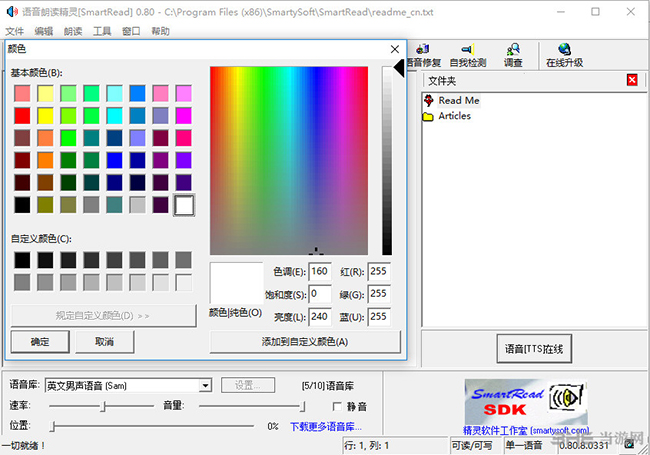Screen dimensions: 650x455
Task: Select the first black custom color swatch
Action: pos(22,260)
